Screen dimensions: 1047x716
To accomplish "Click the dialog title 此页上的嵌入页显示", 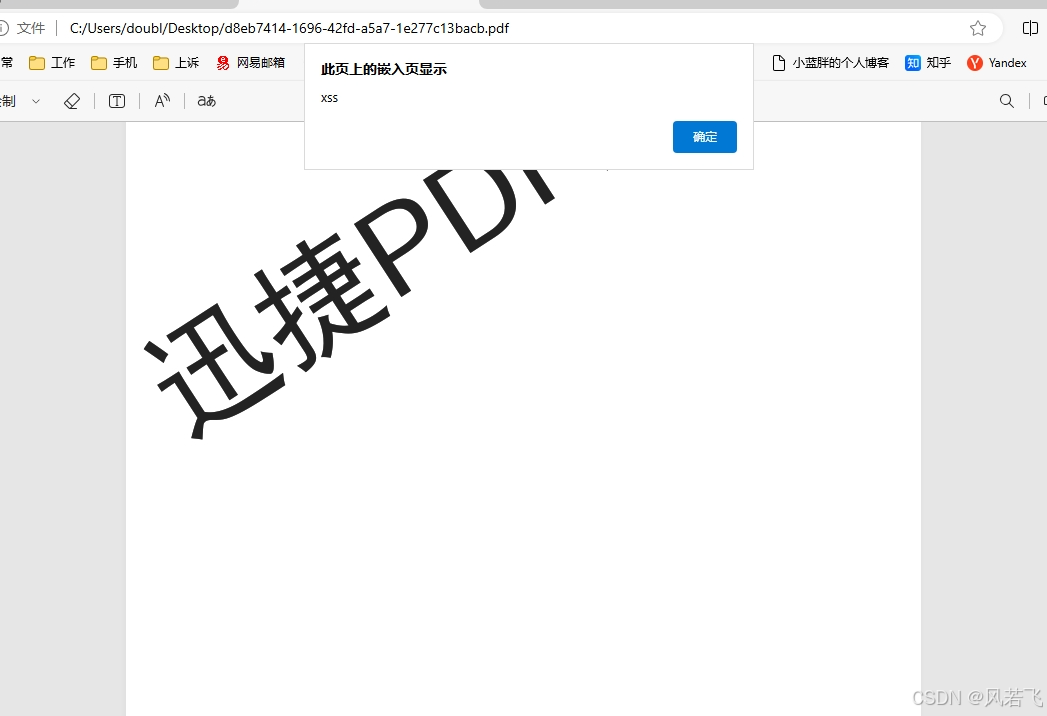I will 384,69.
